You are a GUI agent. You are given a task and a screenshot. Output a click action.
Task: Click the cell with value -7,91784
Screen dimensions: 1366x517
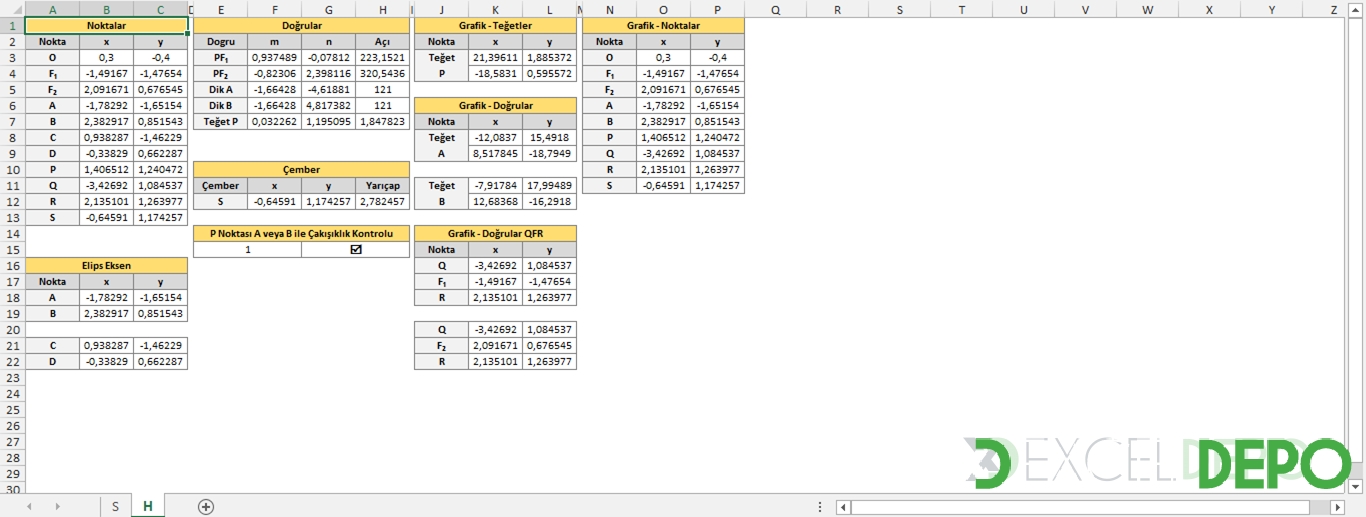point(495,185)
